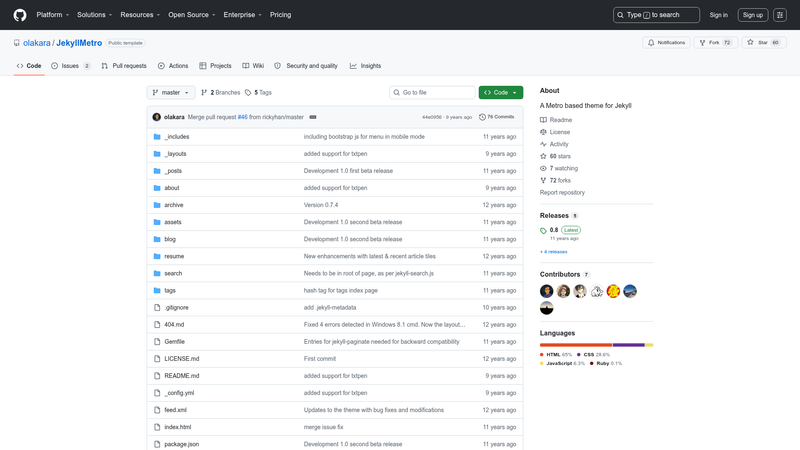The height and width of the screenshot is (450, 800).
Task: Open the Security and quality tab
Action: (x=306, y=66)
